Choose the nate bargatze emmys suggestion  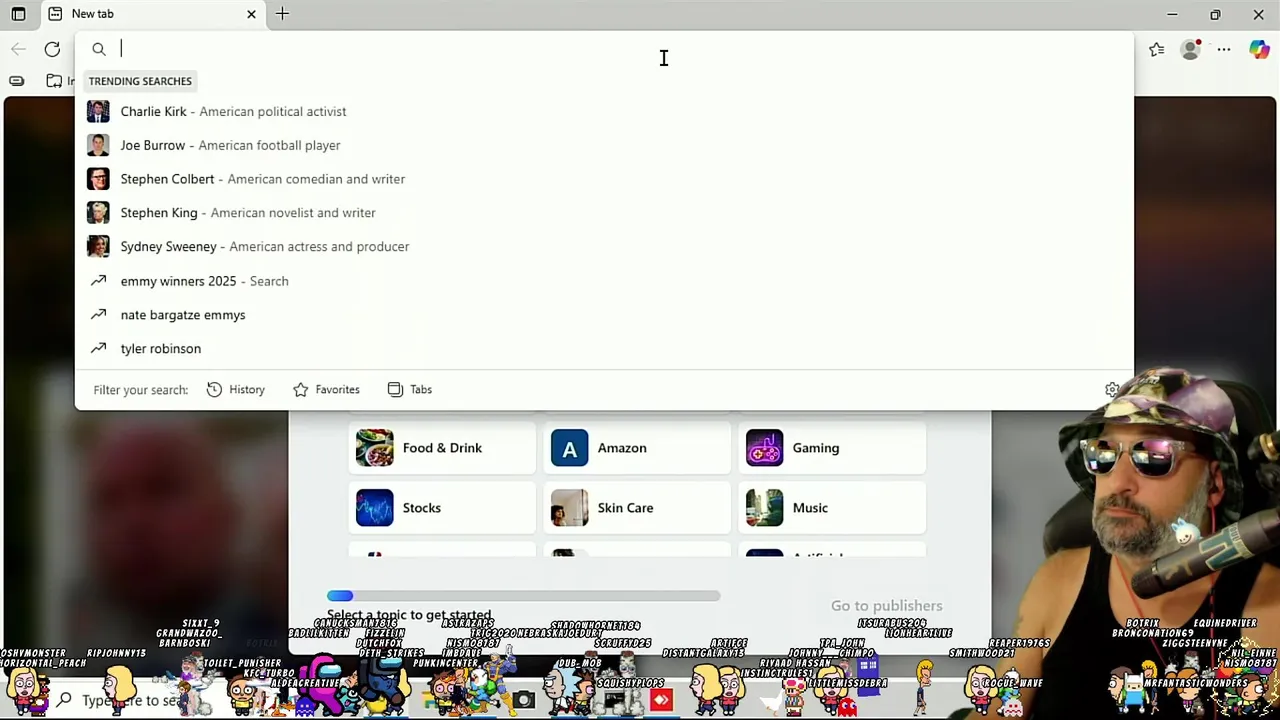click(604, 315)
